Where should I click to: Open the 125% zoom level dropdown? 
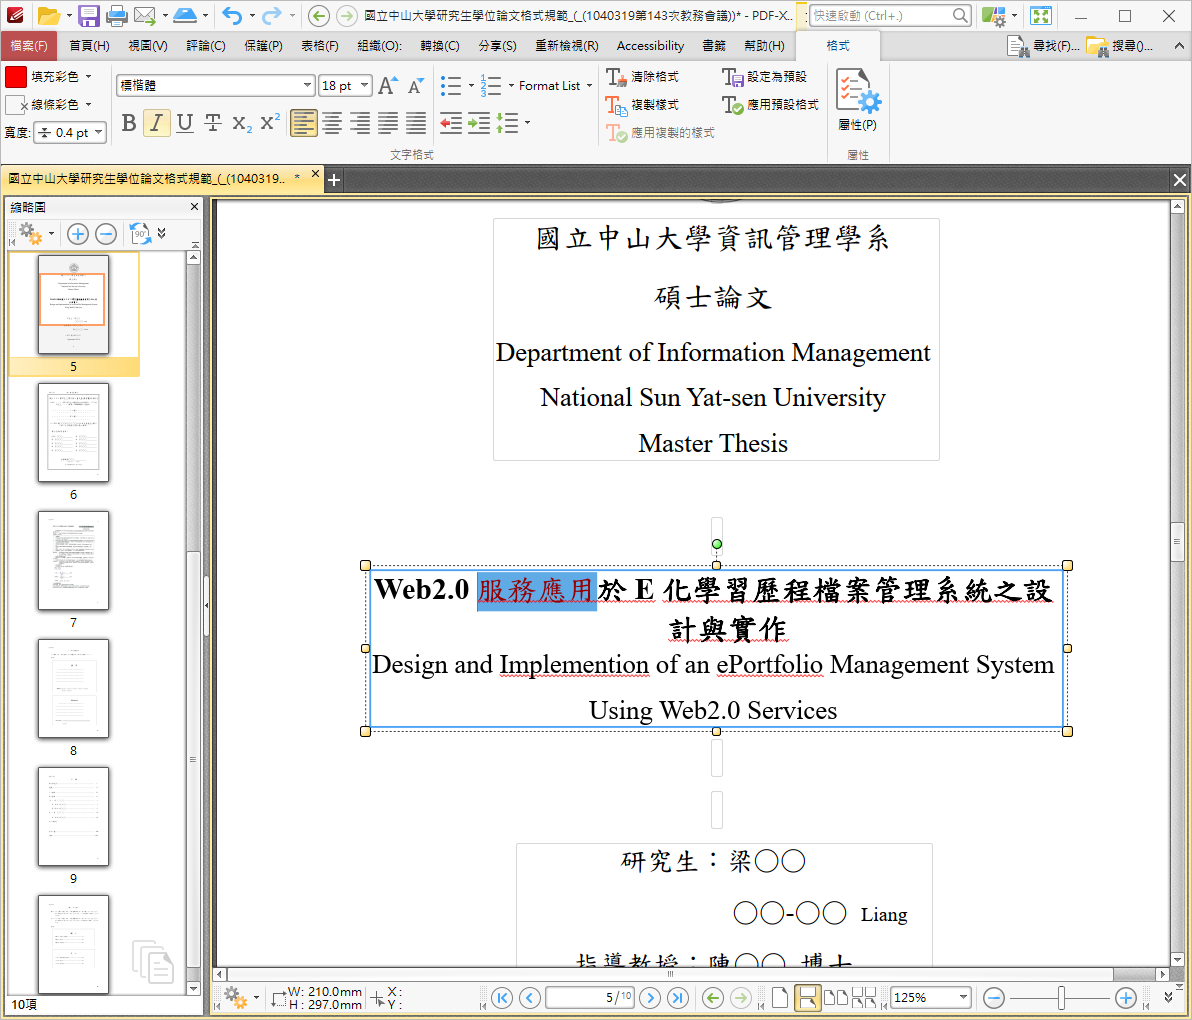tap(963, 997)
